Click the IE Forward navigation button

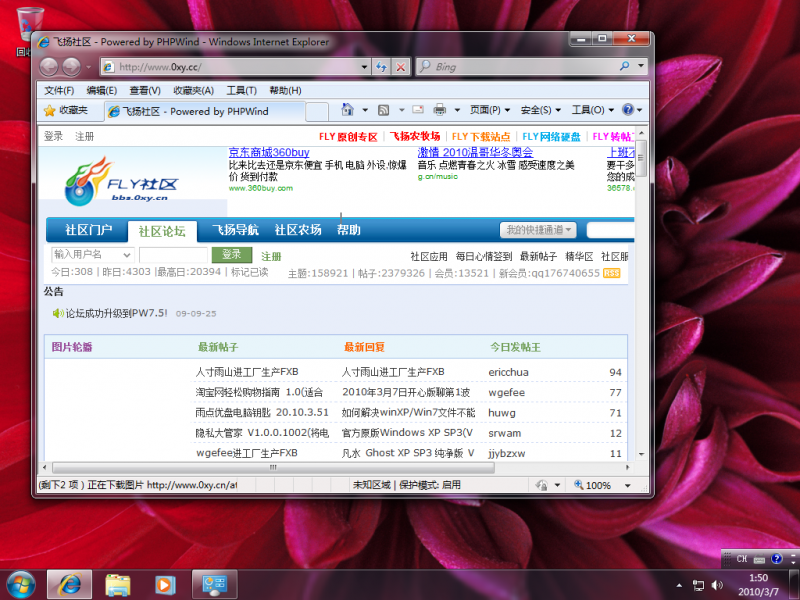[x=71, y=66]
